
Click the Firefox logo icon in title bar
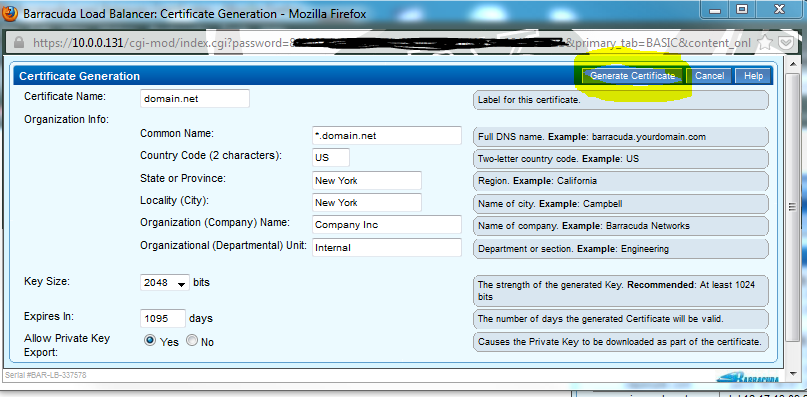pos(9,13)
